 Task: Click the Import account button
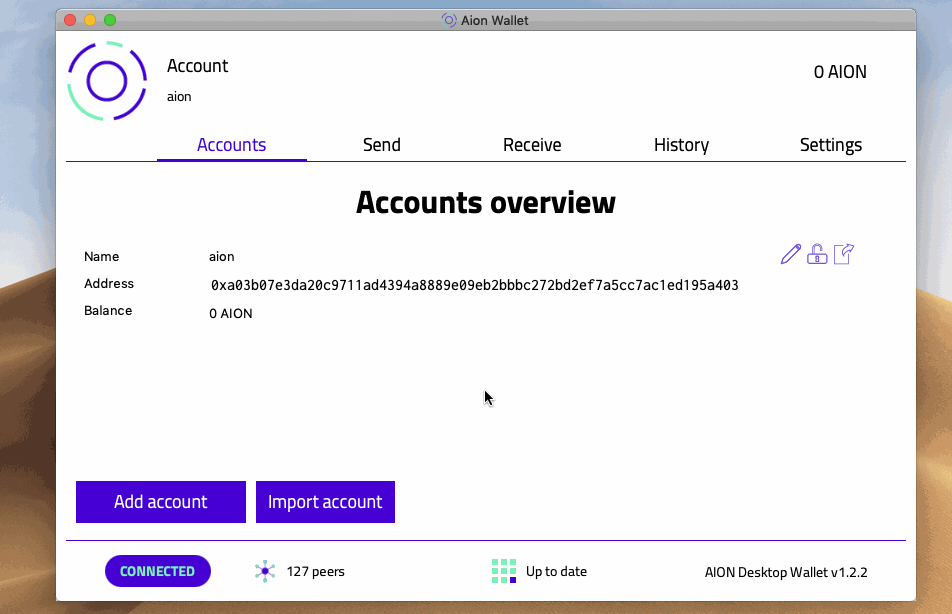325,502
